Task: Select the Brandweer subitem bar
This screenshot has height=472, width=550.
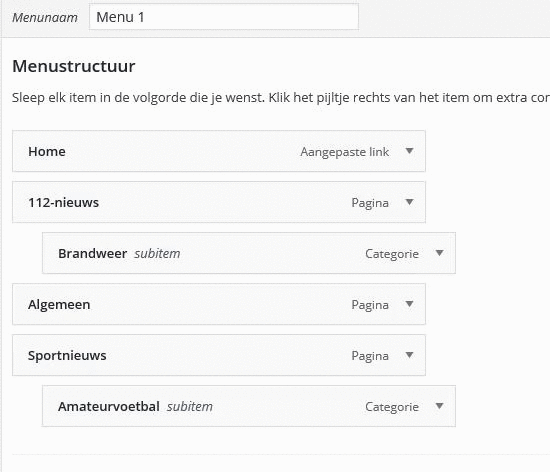Action: click(249, 253)
